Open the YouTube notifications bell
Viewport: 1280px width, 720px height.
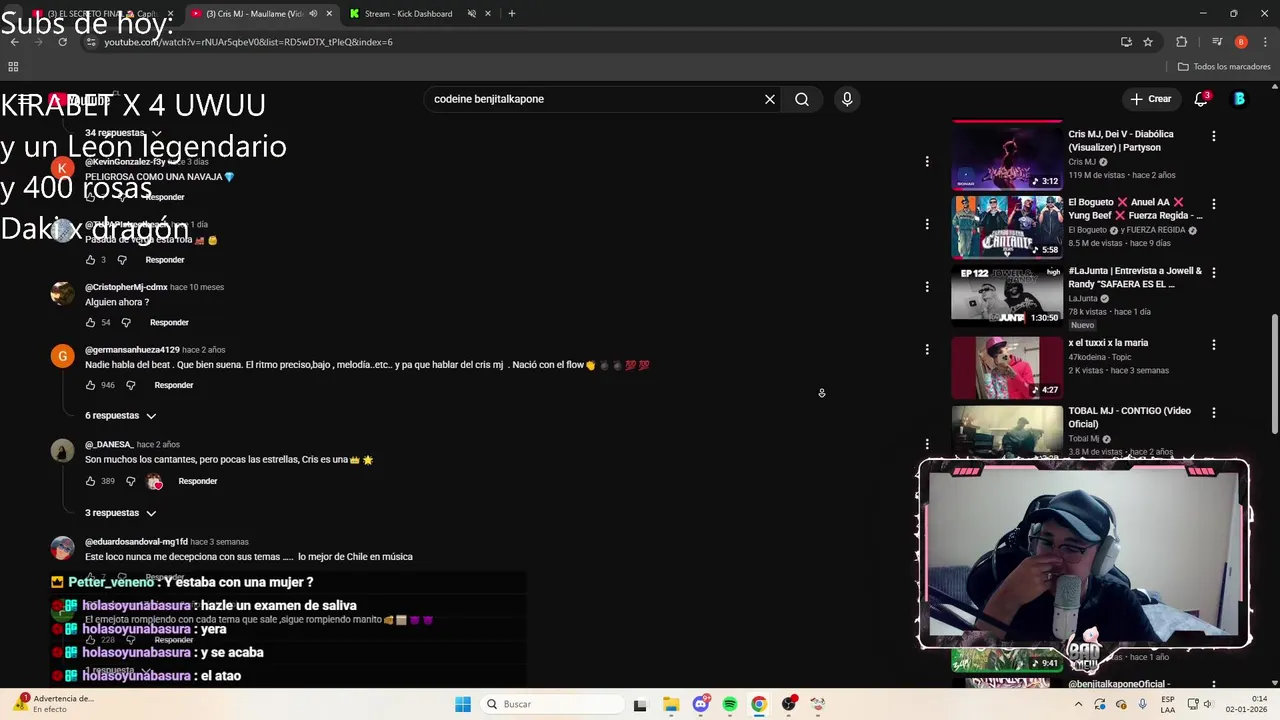[1201, 99]
